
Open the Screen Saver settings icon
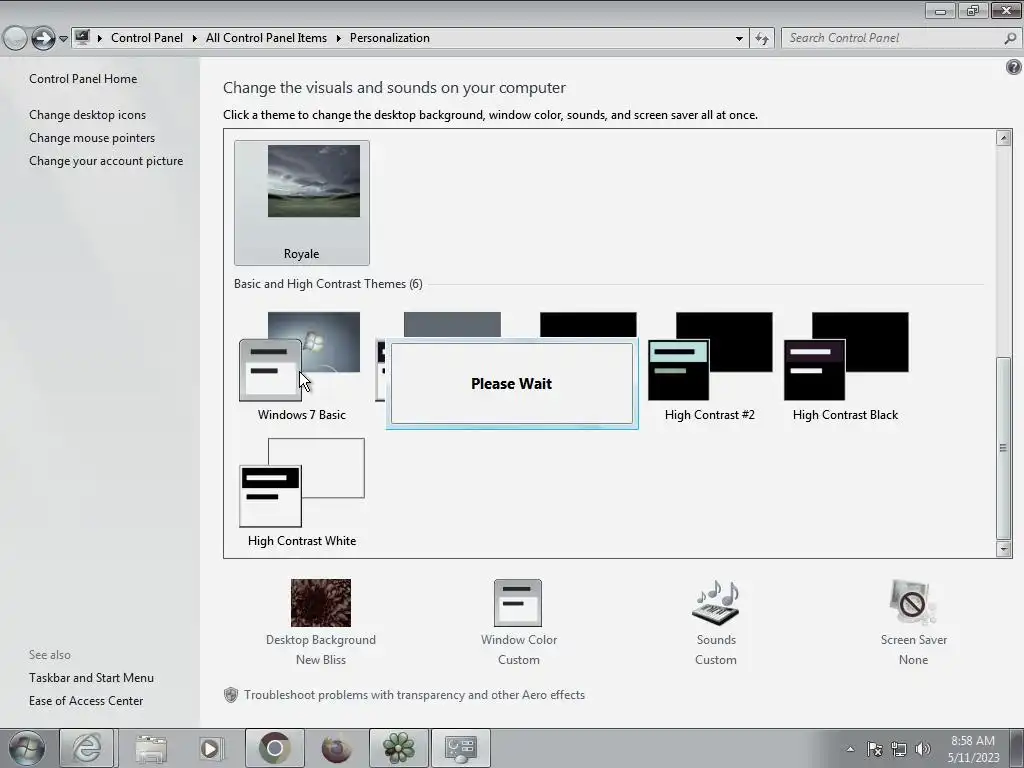click(x=913, y=602)
